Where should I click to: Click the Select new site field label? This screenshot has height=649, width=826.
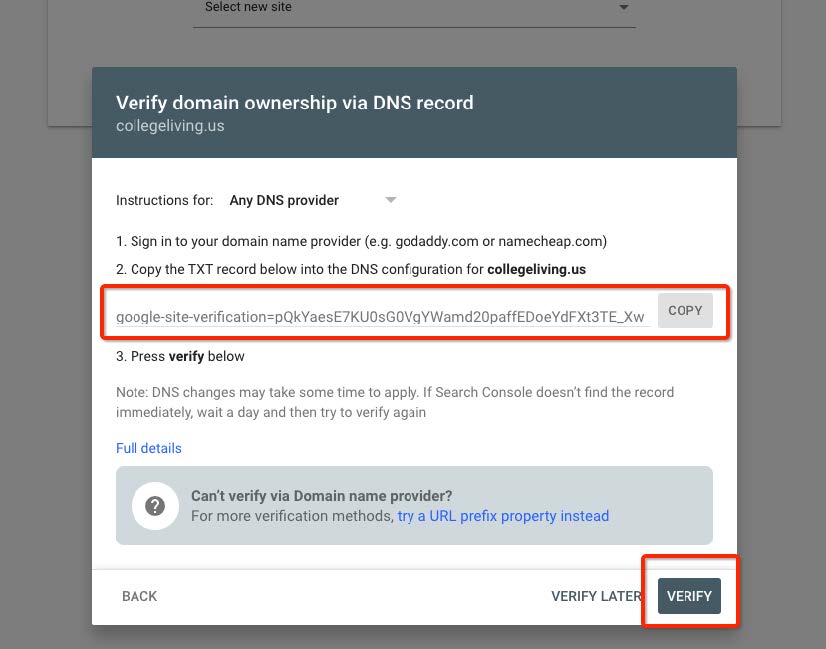[x=248, y=7]
